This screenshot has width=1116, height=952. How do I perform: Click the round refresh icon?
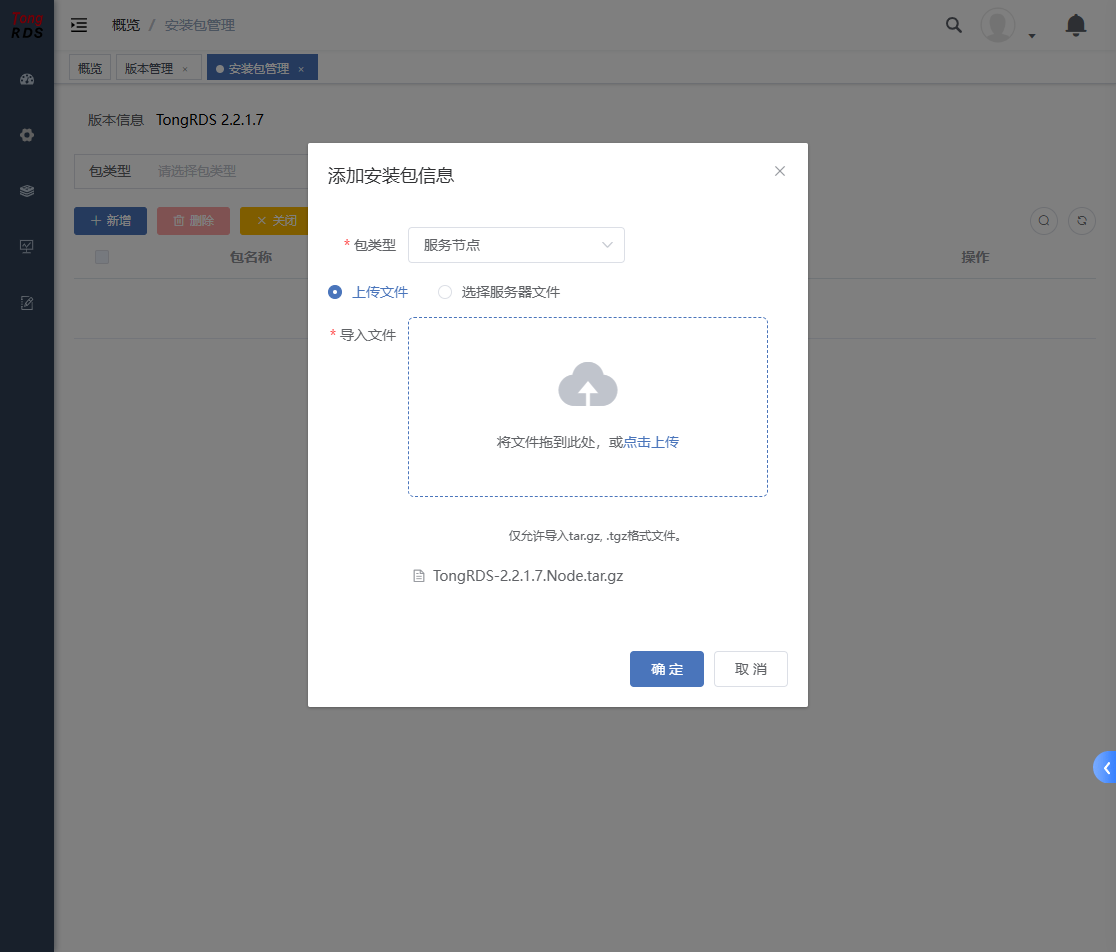pyautogui.click(x=1082, y=221)
